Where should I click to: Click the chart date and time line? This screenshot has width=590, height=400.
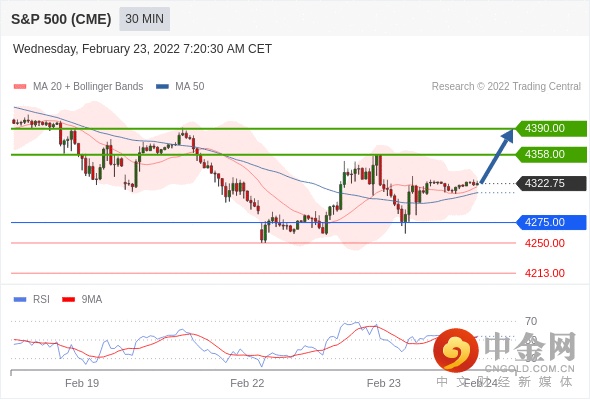coord(142,49)
